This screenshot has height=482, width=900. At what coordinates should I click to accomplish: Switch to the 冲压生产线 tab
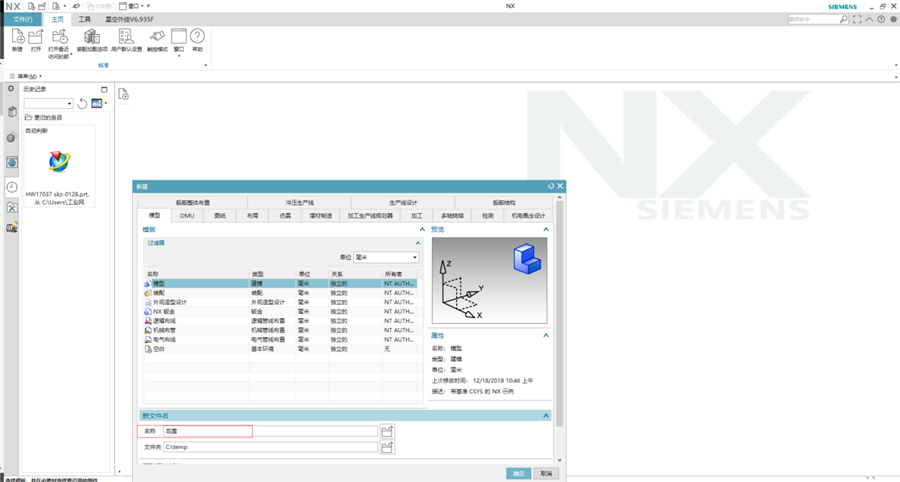point(300,203)
